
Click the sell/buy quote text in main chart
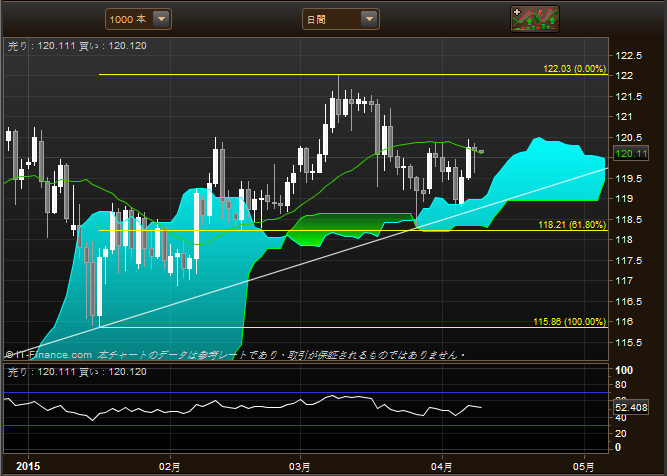pos(77,46)
